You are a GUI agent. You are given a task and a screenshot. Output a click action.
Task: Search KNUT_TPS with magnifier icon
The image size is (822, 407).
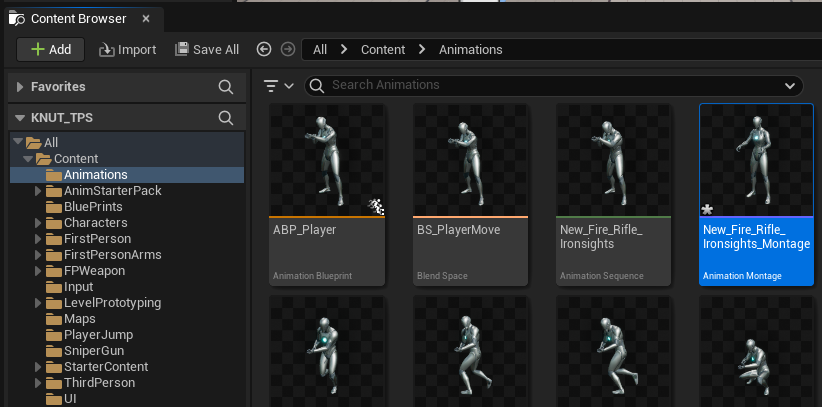click(x=226, y=118)
